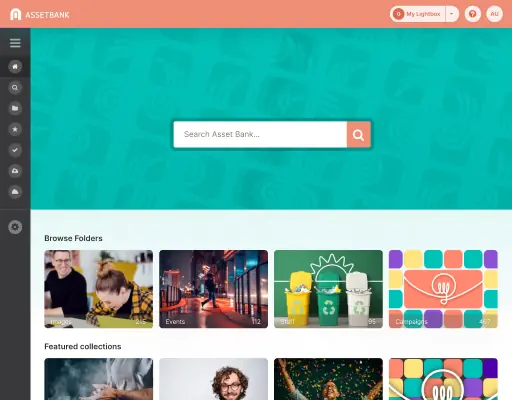Open the Events folder thumbnail
512x400 pixels.
213,289
